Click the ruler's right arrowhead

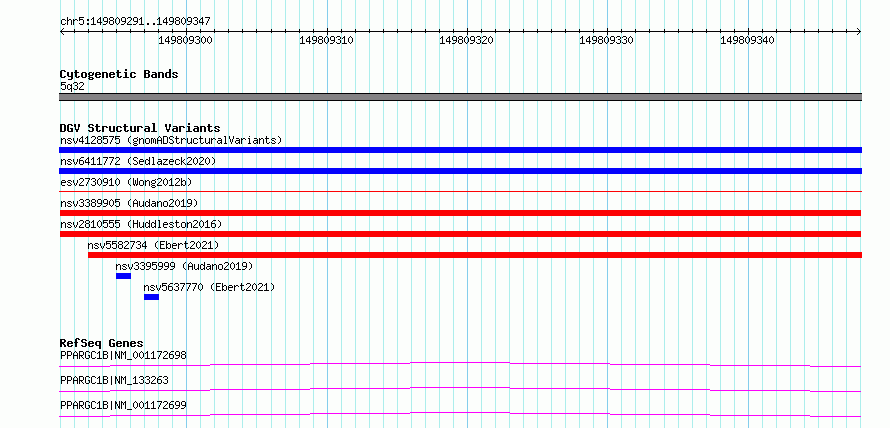pos(859,32)
